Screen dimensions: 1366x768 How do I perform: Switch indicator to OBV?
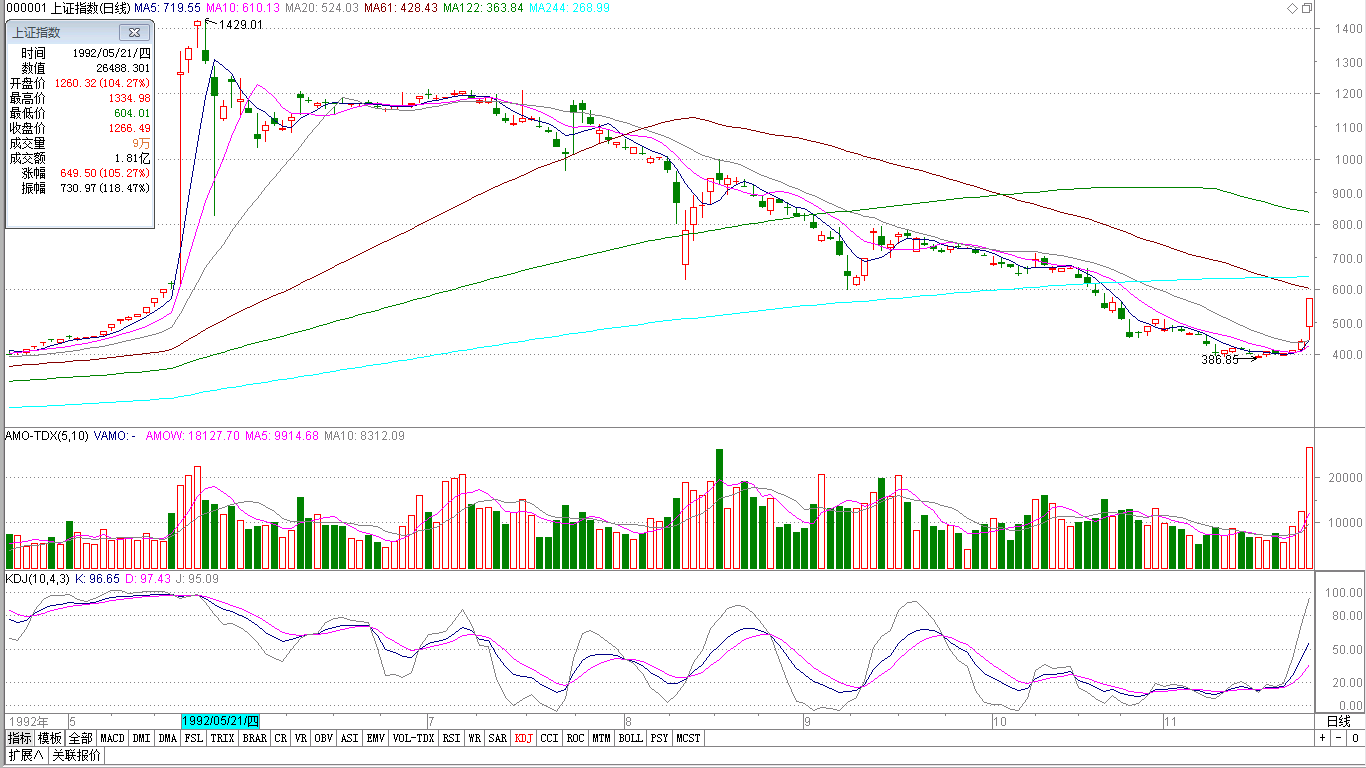point(323,738)
